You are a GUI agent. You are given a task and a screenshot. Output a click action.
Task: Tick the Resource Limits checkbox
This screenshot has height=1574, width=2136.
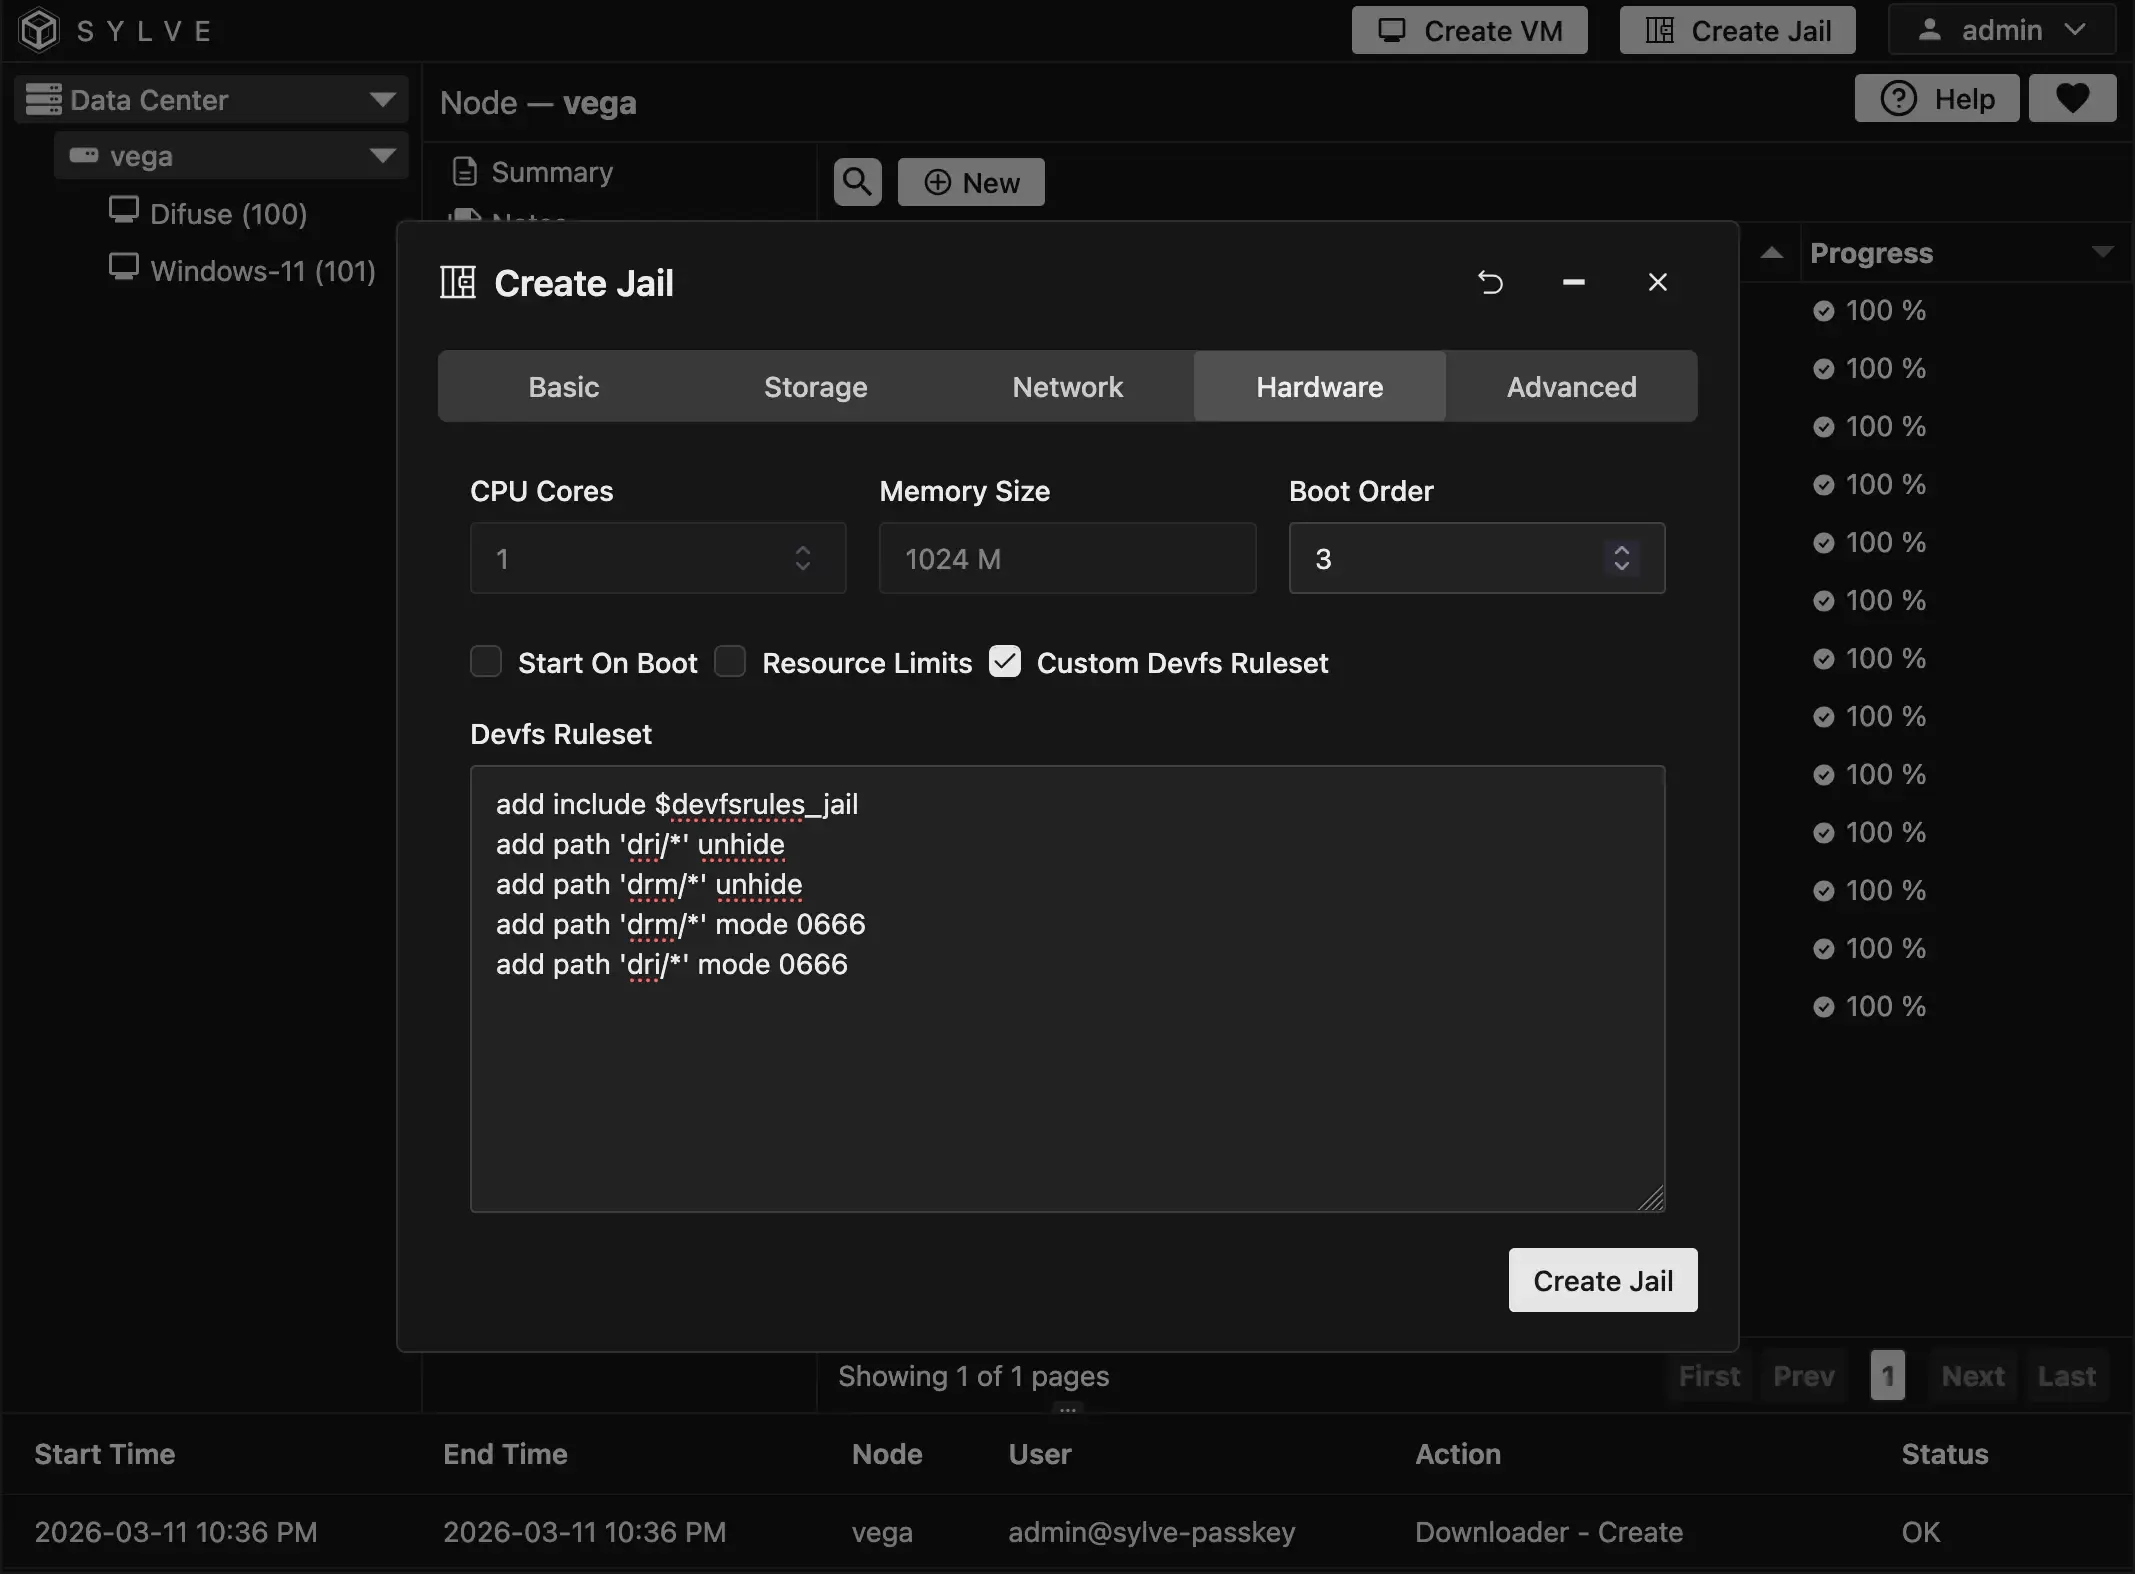[730, 661]
